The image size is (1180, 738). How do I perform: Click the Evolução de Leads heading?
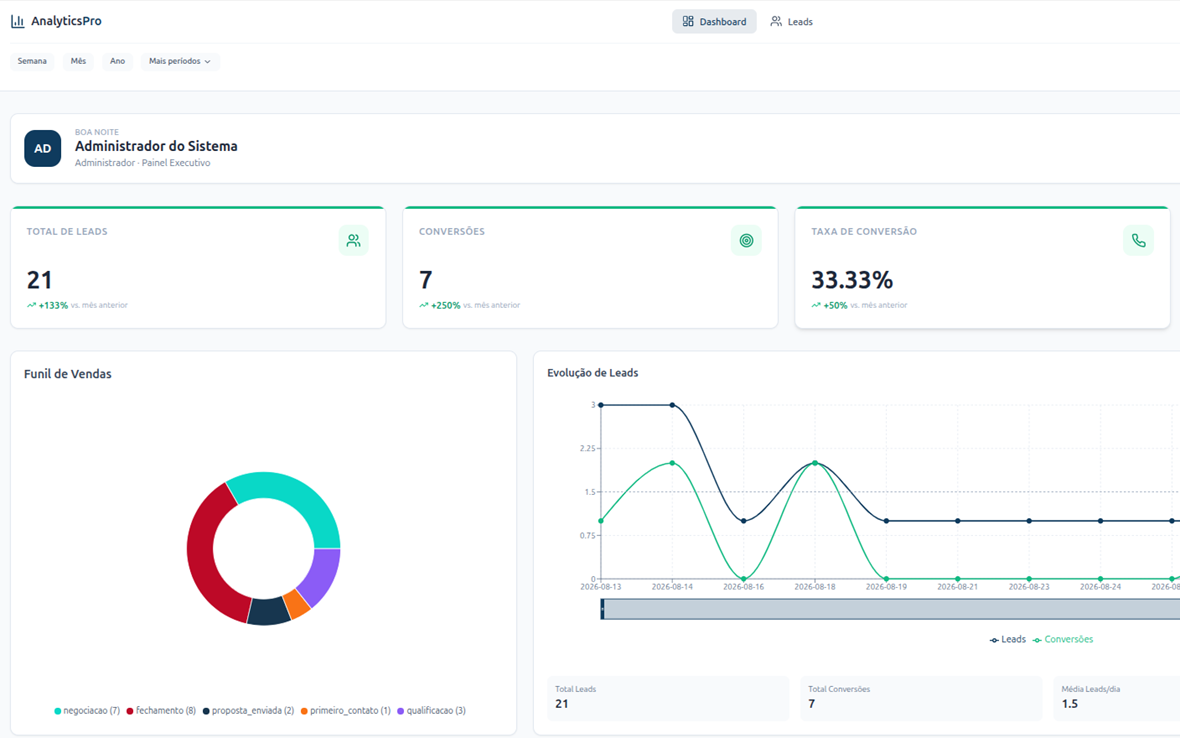[592, 373]
